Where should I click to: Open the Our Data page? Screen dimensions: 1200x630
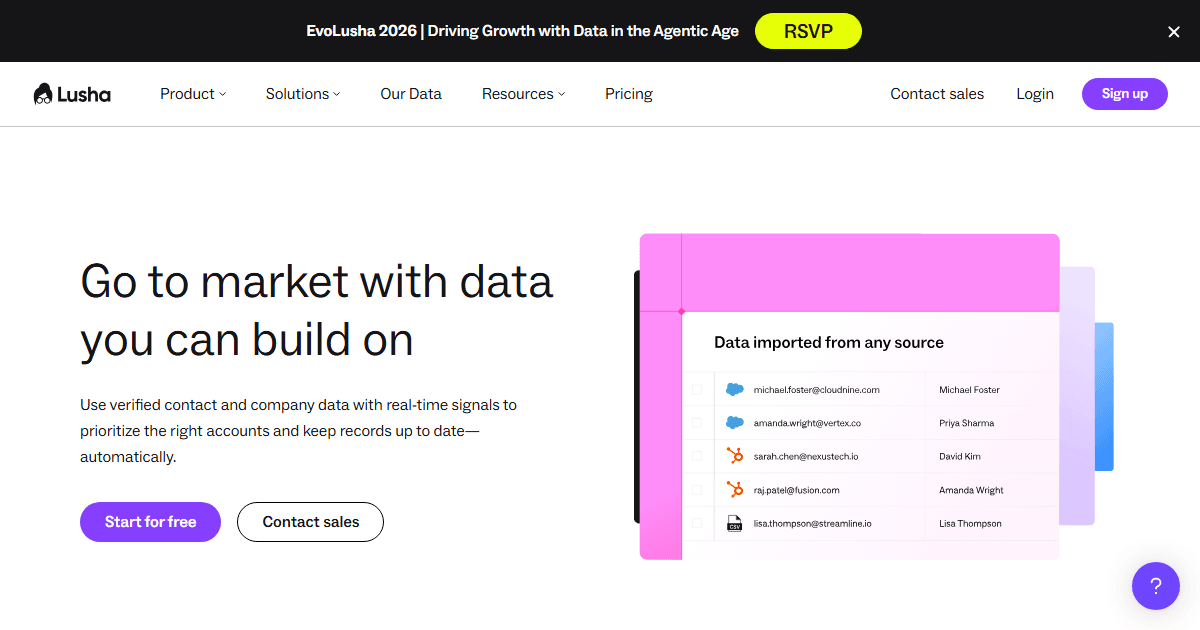click(x=411, y=94)
